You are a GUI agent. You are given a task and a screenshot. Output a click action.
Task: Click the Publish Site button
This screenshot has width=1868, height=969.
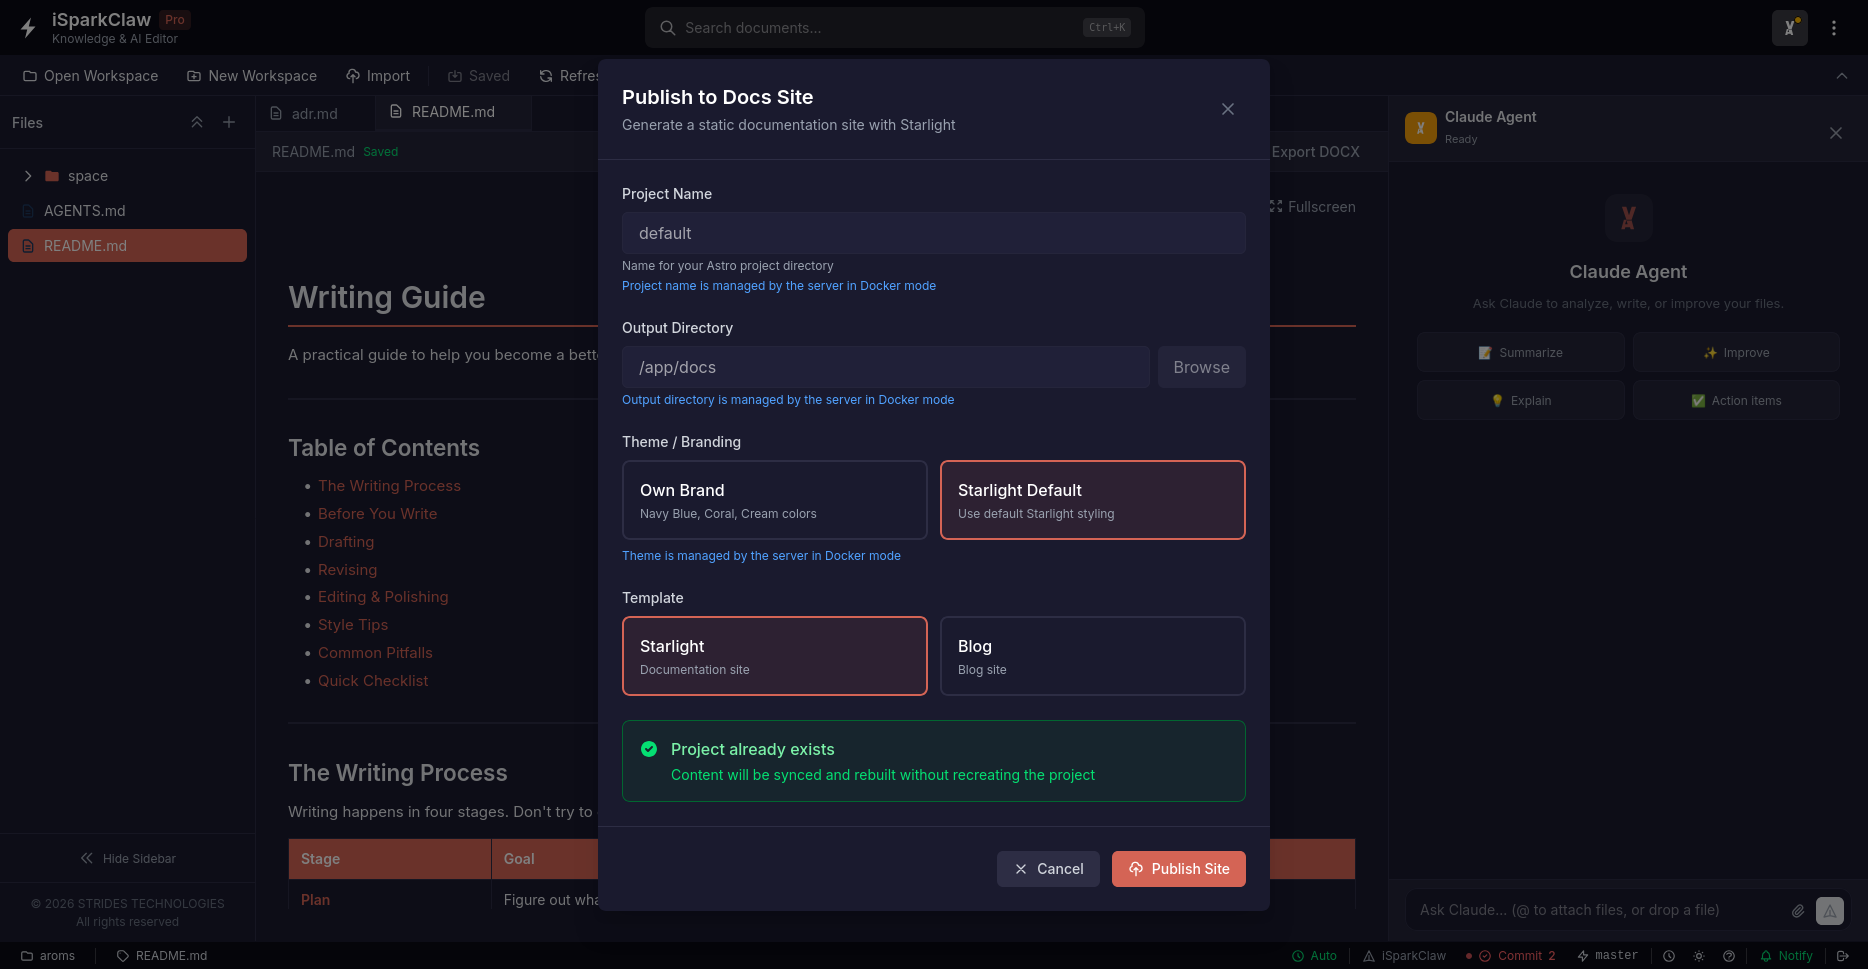1179,869
